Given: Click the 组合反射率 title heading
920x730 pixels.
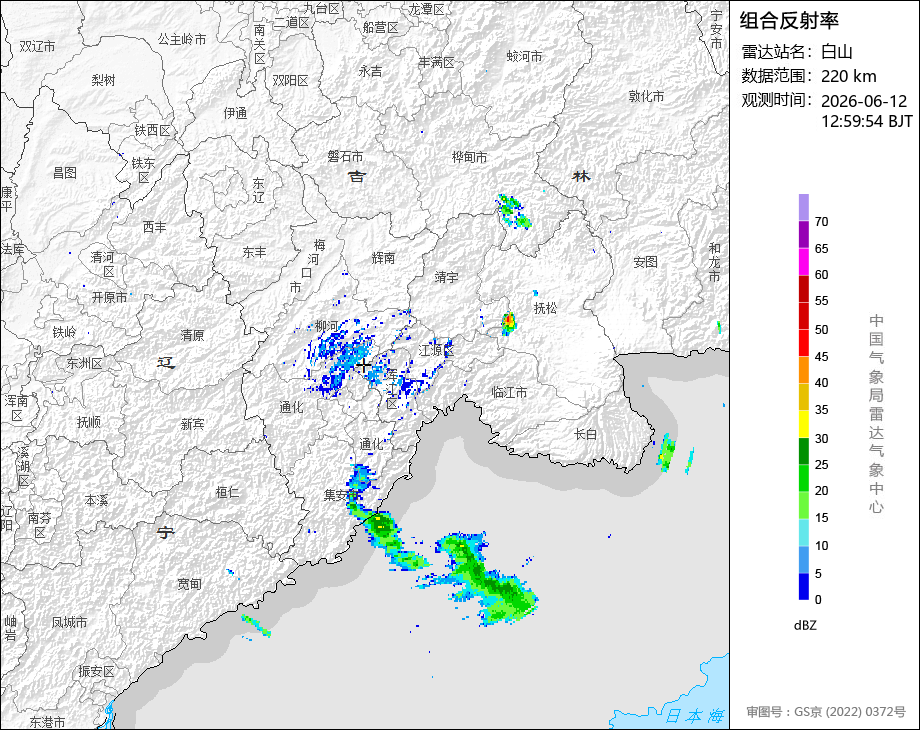Looking at the screenshot, I should click(789, 21).
